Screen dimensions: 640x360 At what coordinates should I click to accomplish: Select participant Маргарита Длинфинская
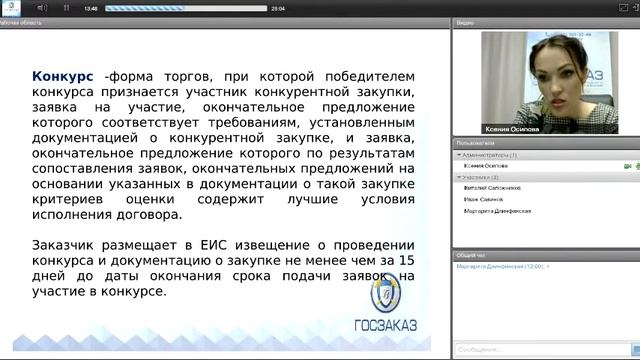497,211
